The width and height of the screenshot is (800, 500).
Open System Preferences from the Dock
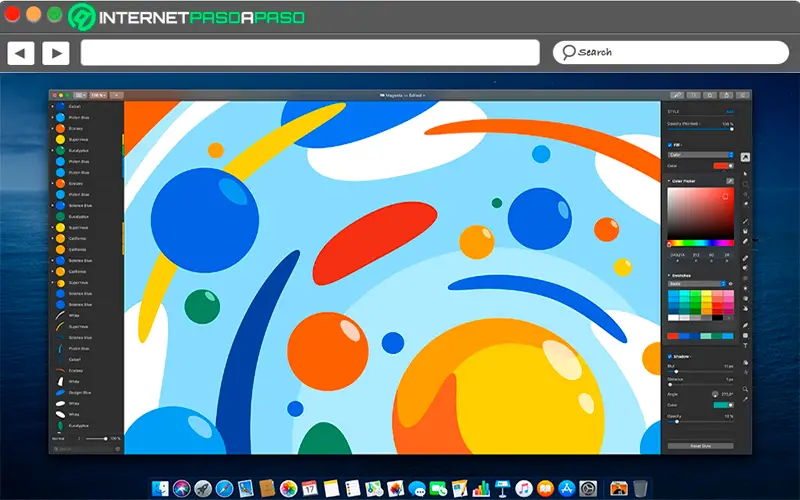[x=588, y=489]
